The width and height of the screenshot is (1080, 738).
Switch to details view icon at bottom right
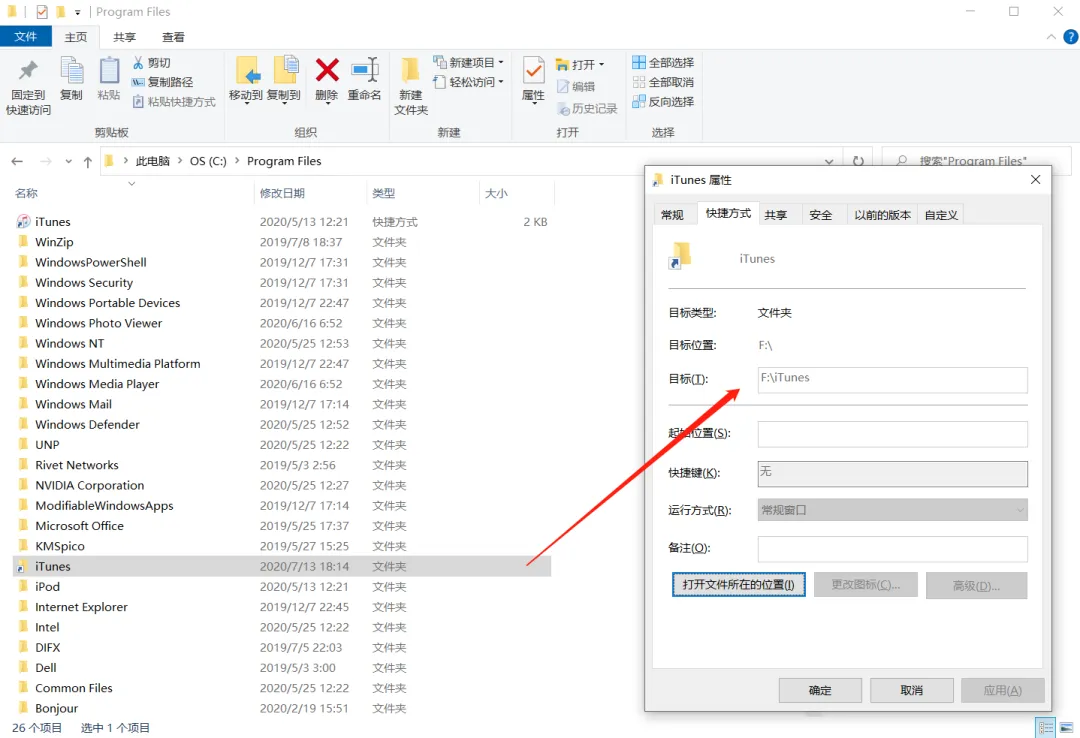coord(1046,728)
